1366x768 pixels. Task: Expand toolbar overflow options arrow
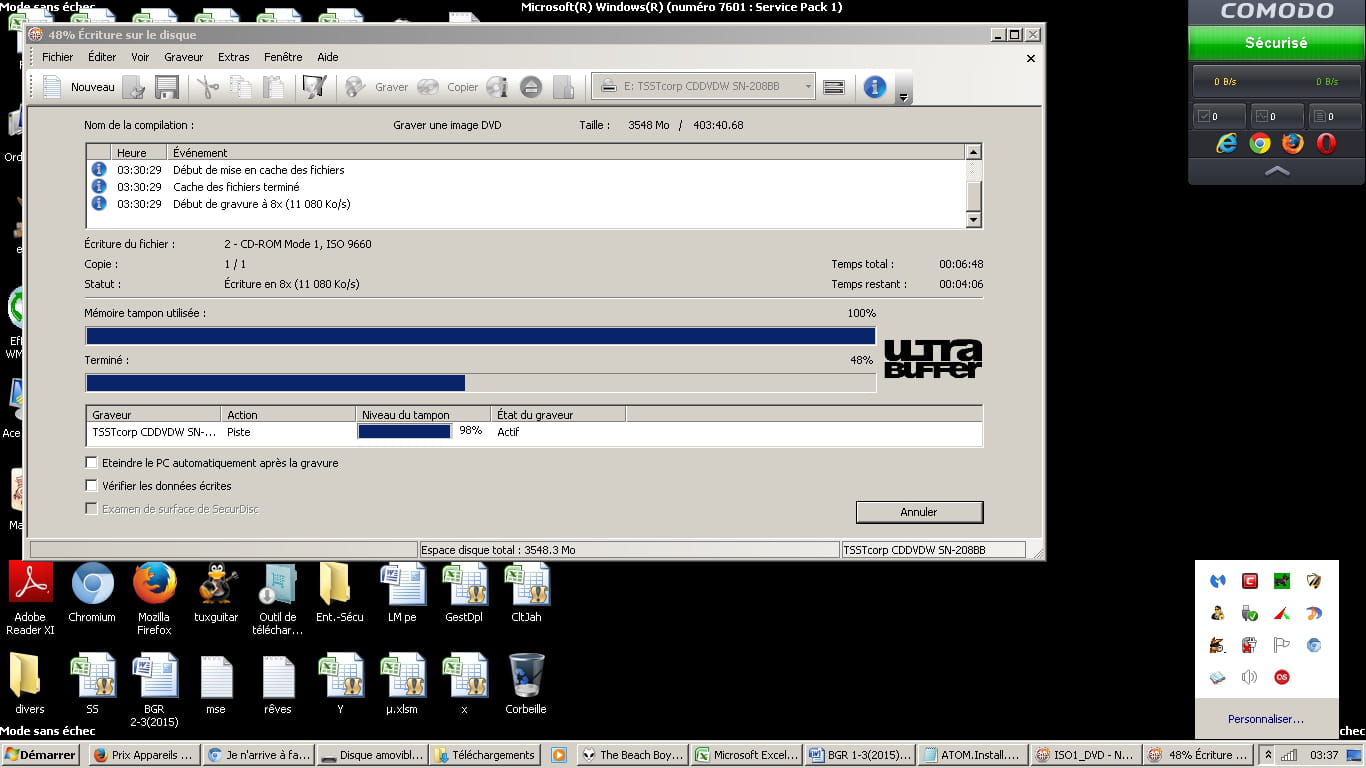click(903, 97)
